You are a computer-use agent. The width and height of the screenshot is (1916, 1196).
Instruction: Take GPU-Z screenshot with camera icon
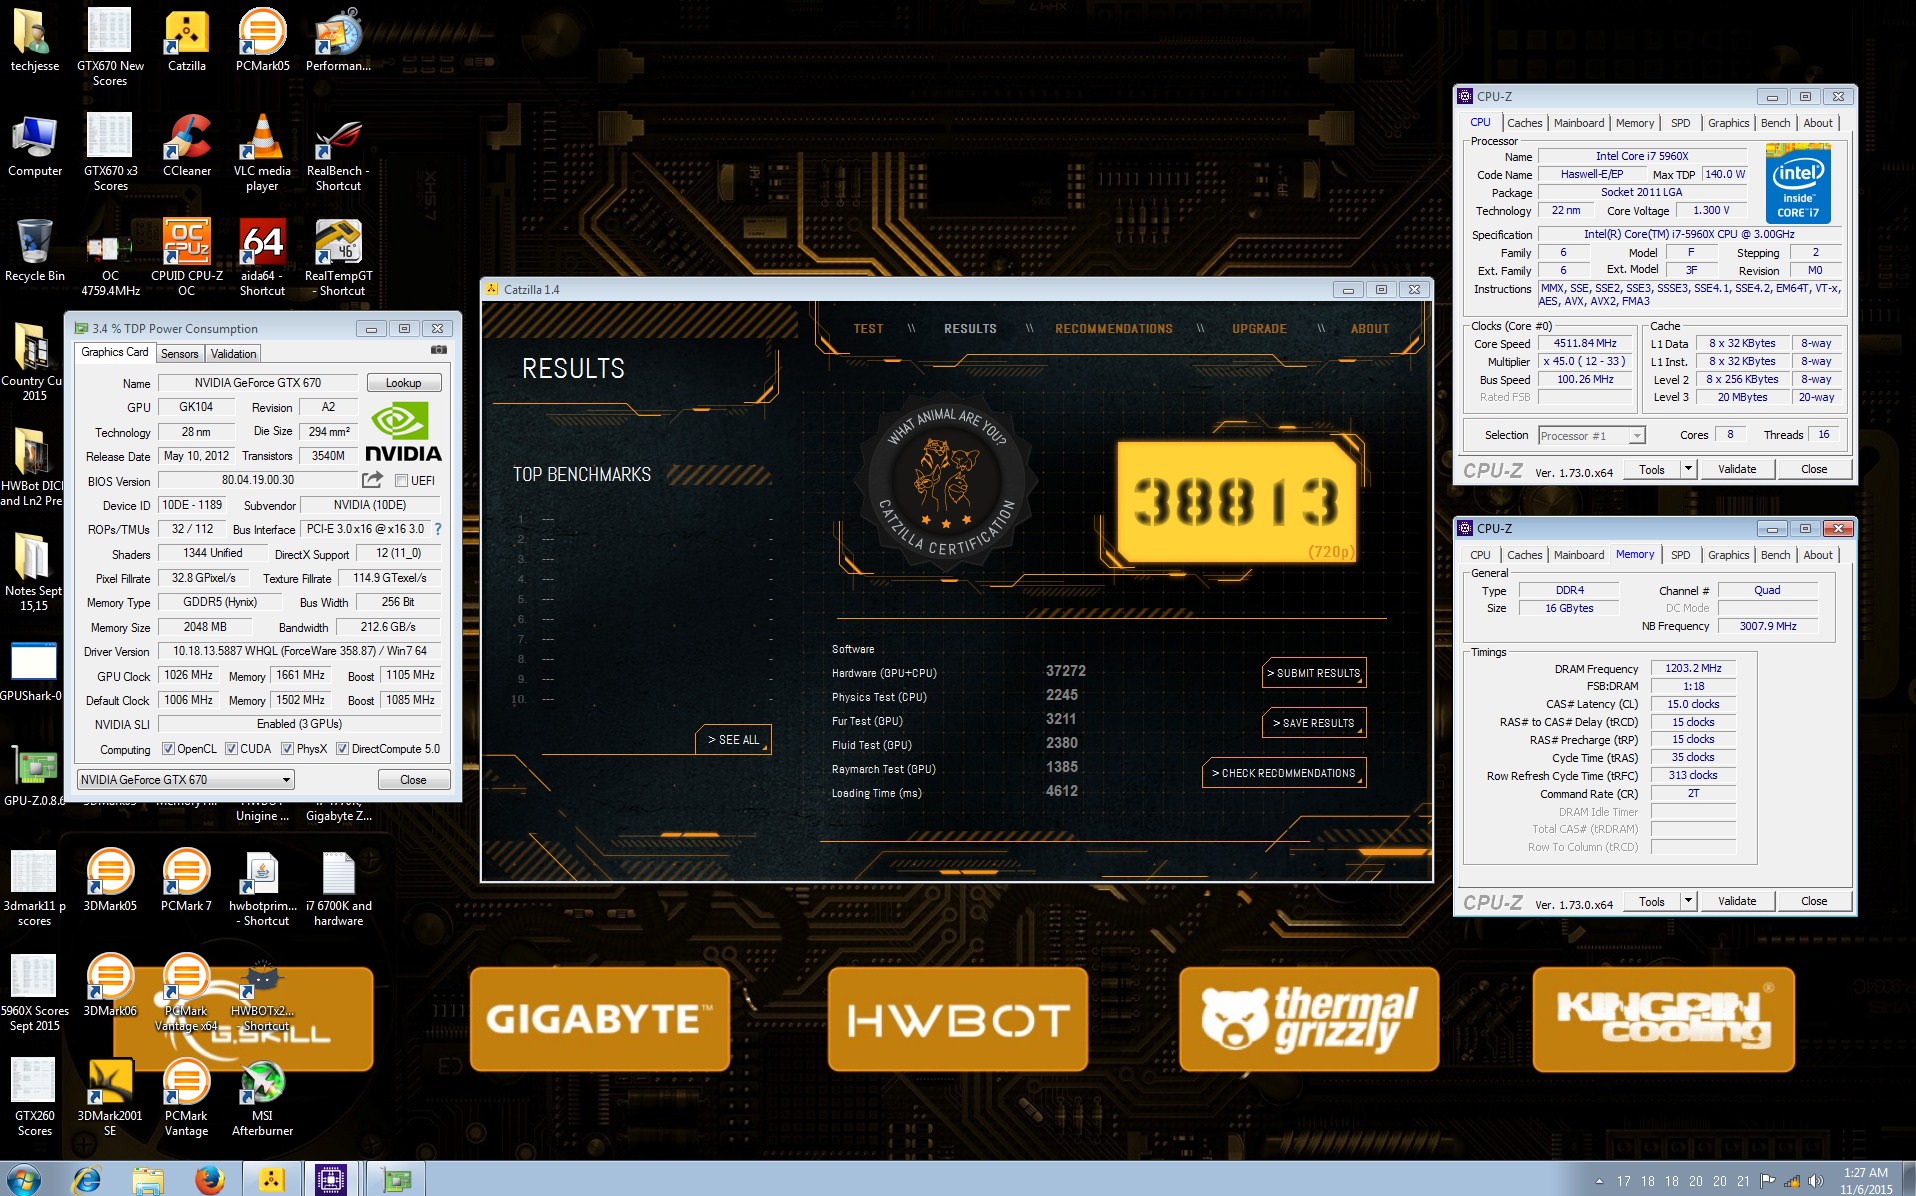439,350
